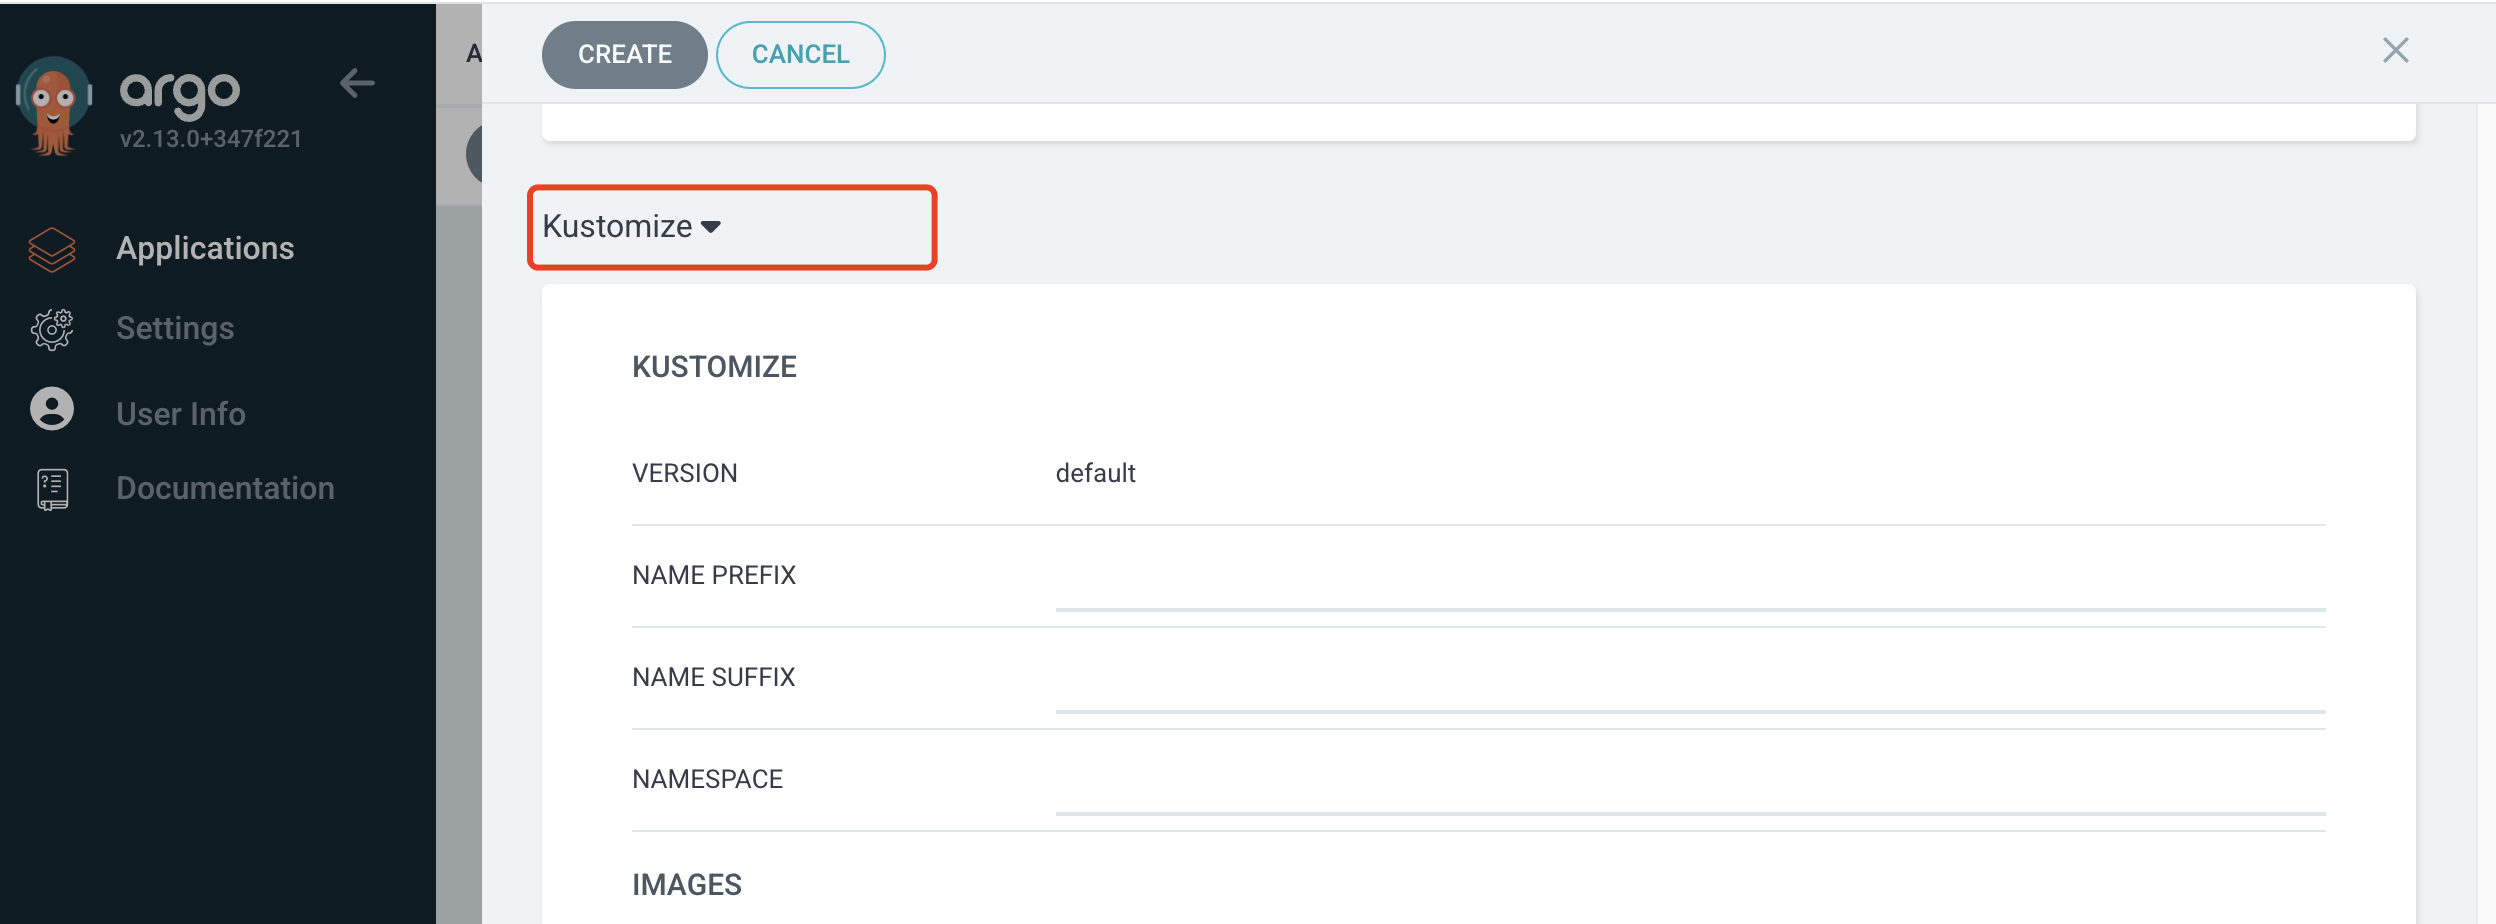Open the User Info menu item
The width and height of the screenshot is (2496, 924).
point(181,413)
